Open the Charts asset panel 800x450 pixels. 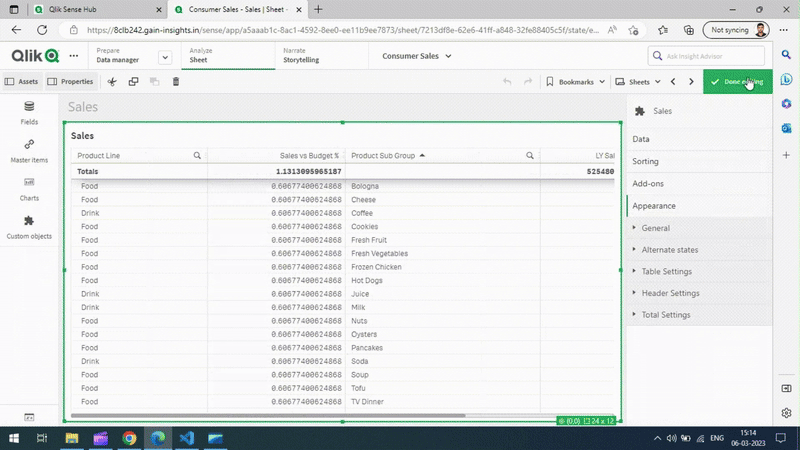[x=29, y=189]
